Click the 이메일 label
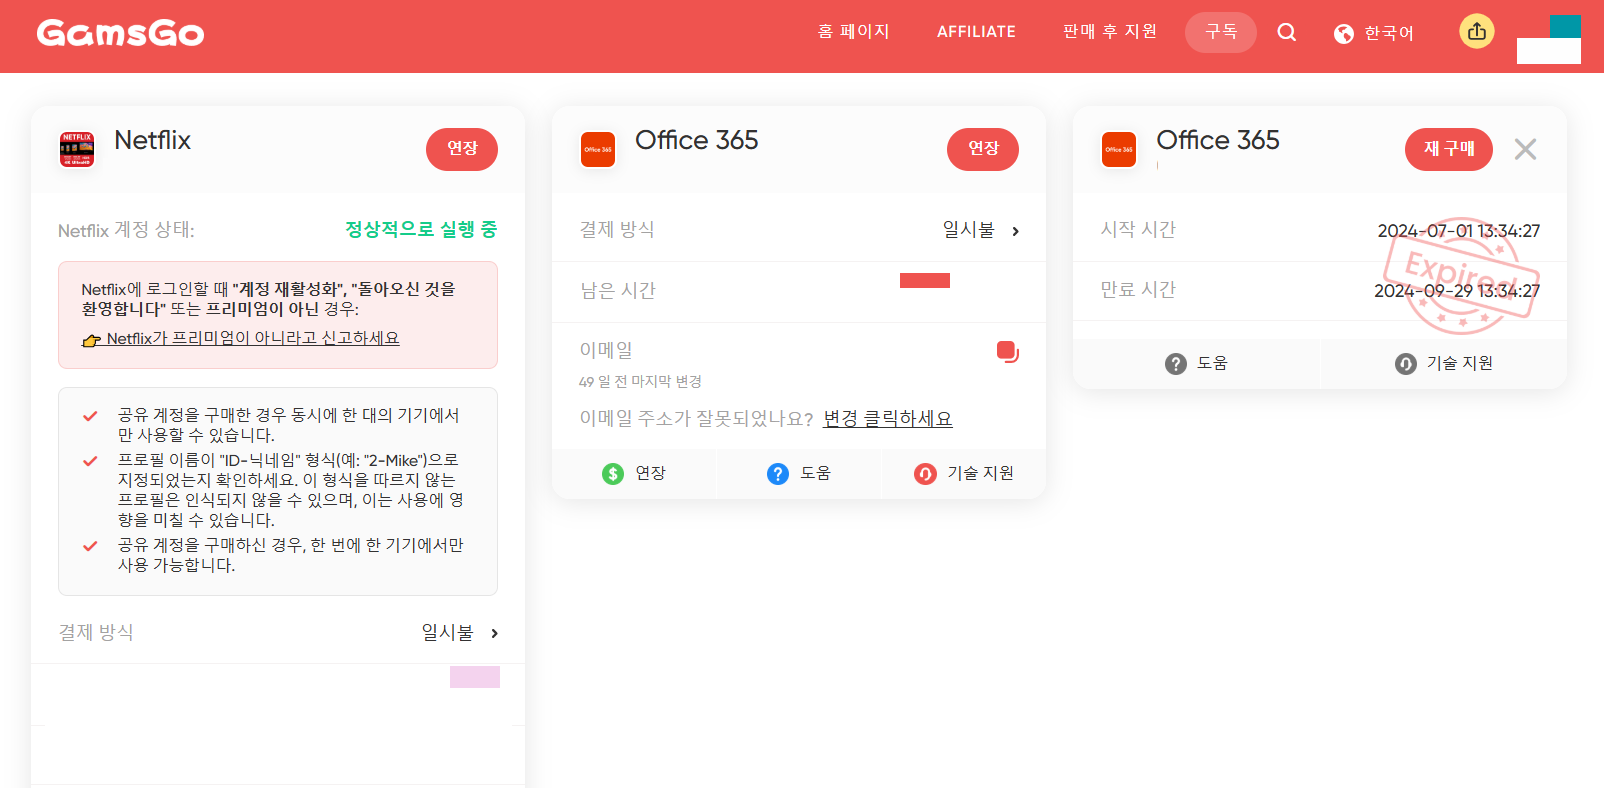 click(606, 350)
